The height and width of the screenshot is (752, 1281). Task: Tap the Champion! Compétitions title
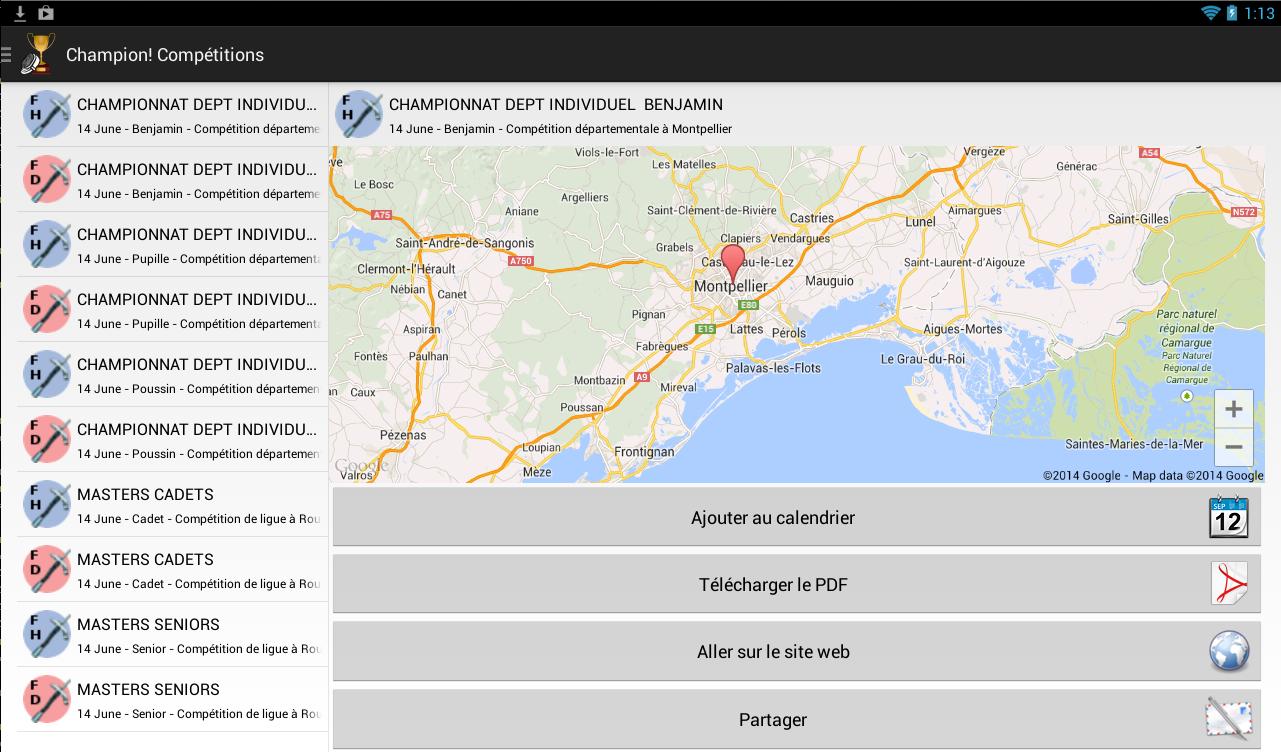coord(165,55)
